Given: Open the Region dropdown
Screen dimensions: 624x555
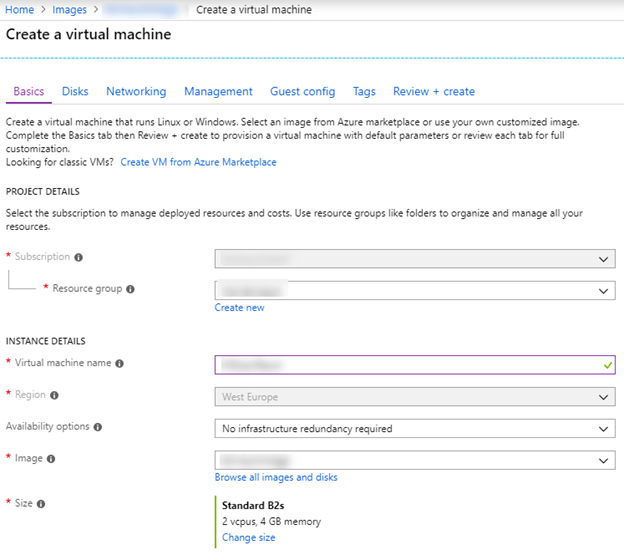Looking at the screenshot, I should click(x=415, y=397).
